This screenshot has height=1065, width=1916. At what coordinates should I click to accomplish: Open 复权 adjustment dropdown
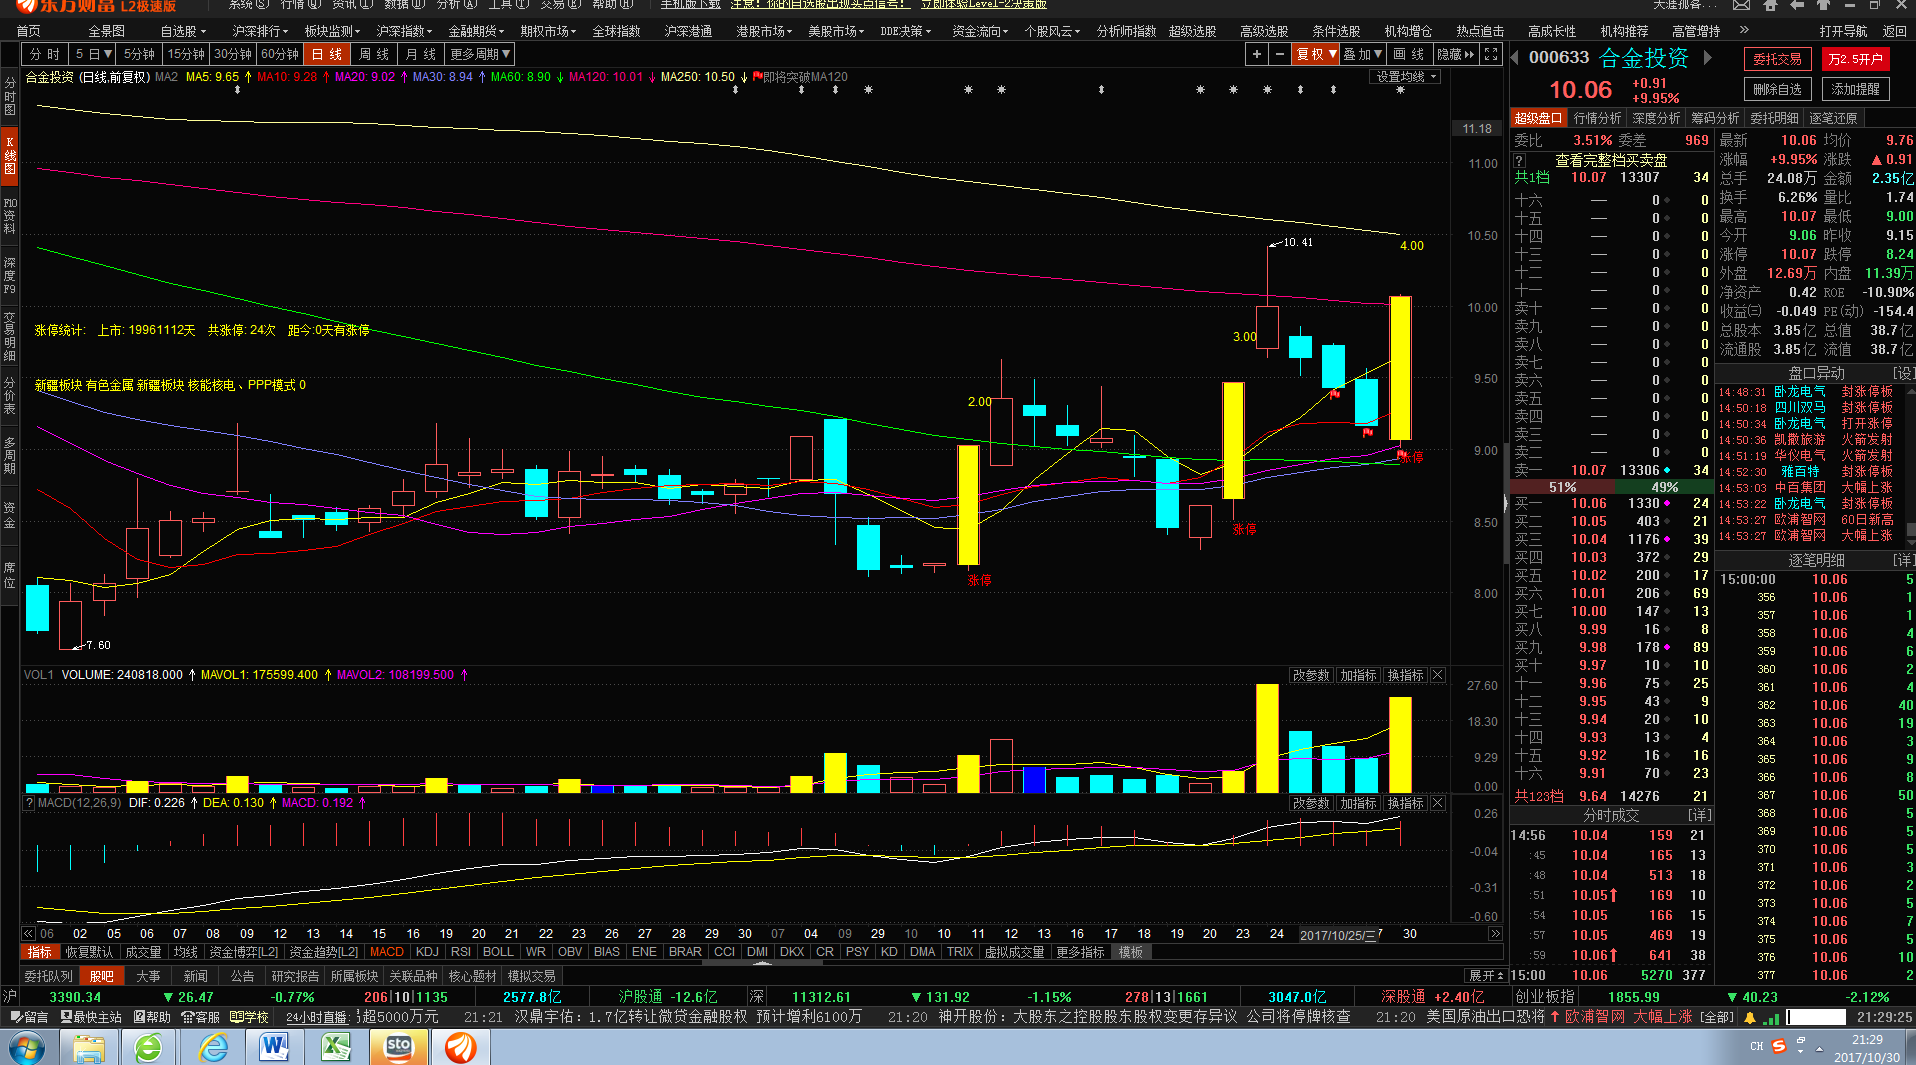coord(1316,54)
